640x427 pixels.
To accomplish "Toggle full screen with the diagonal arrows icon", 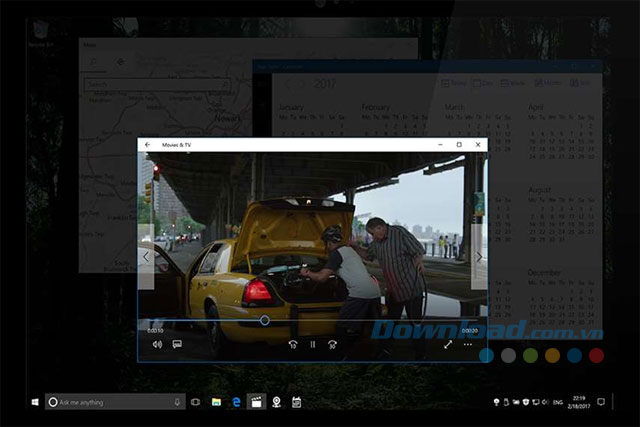I will tap(448, 345).
